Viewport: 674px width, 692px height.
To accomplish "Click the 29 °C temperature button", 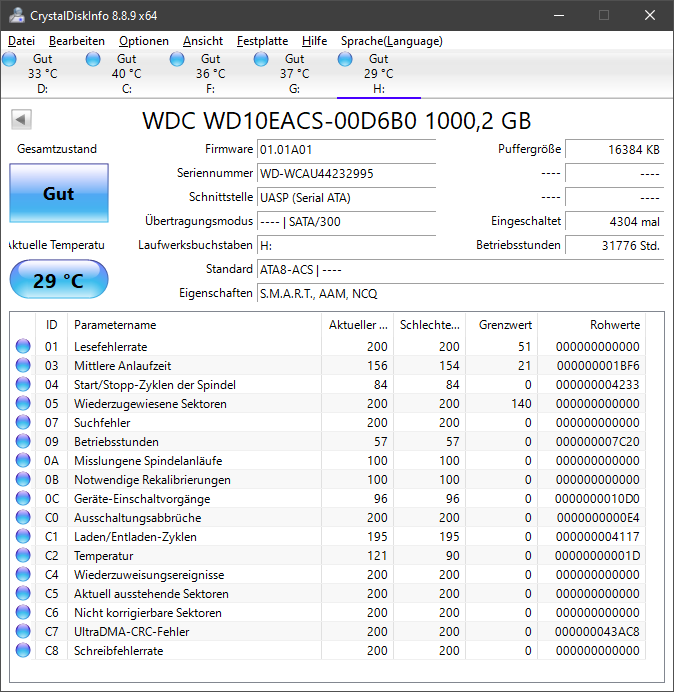I will 59,279.
